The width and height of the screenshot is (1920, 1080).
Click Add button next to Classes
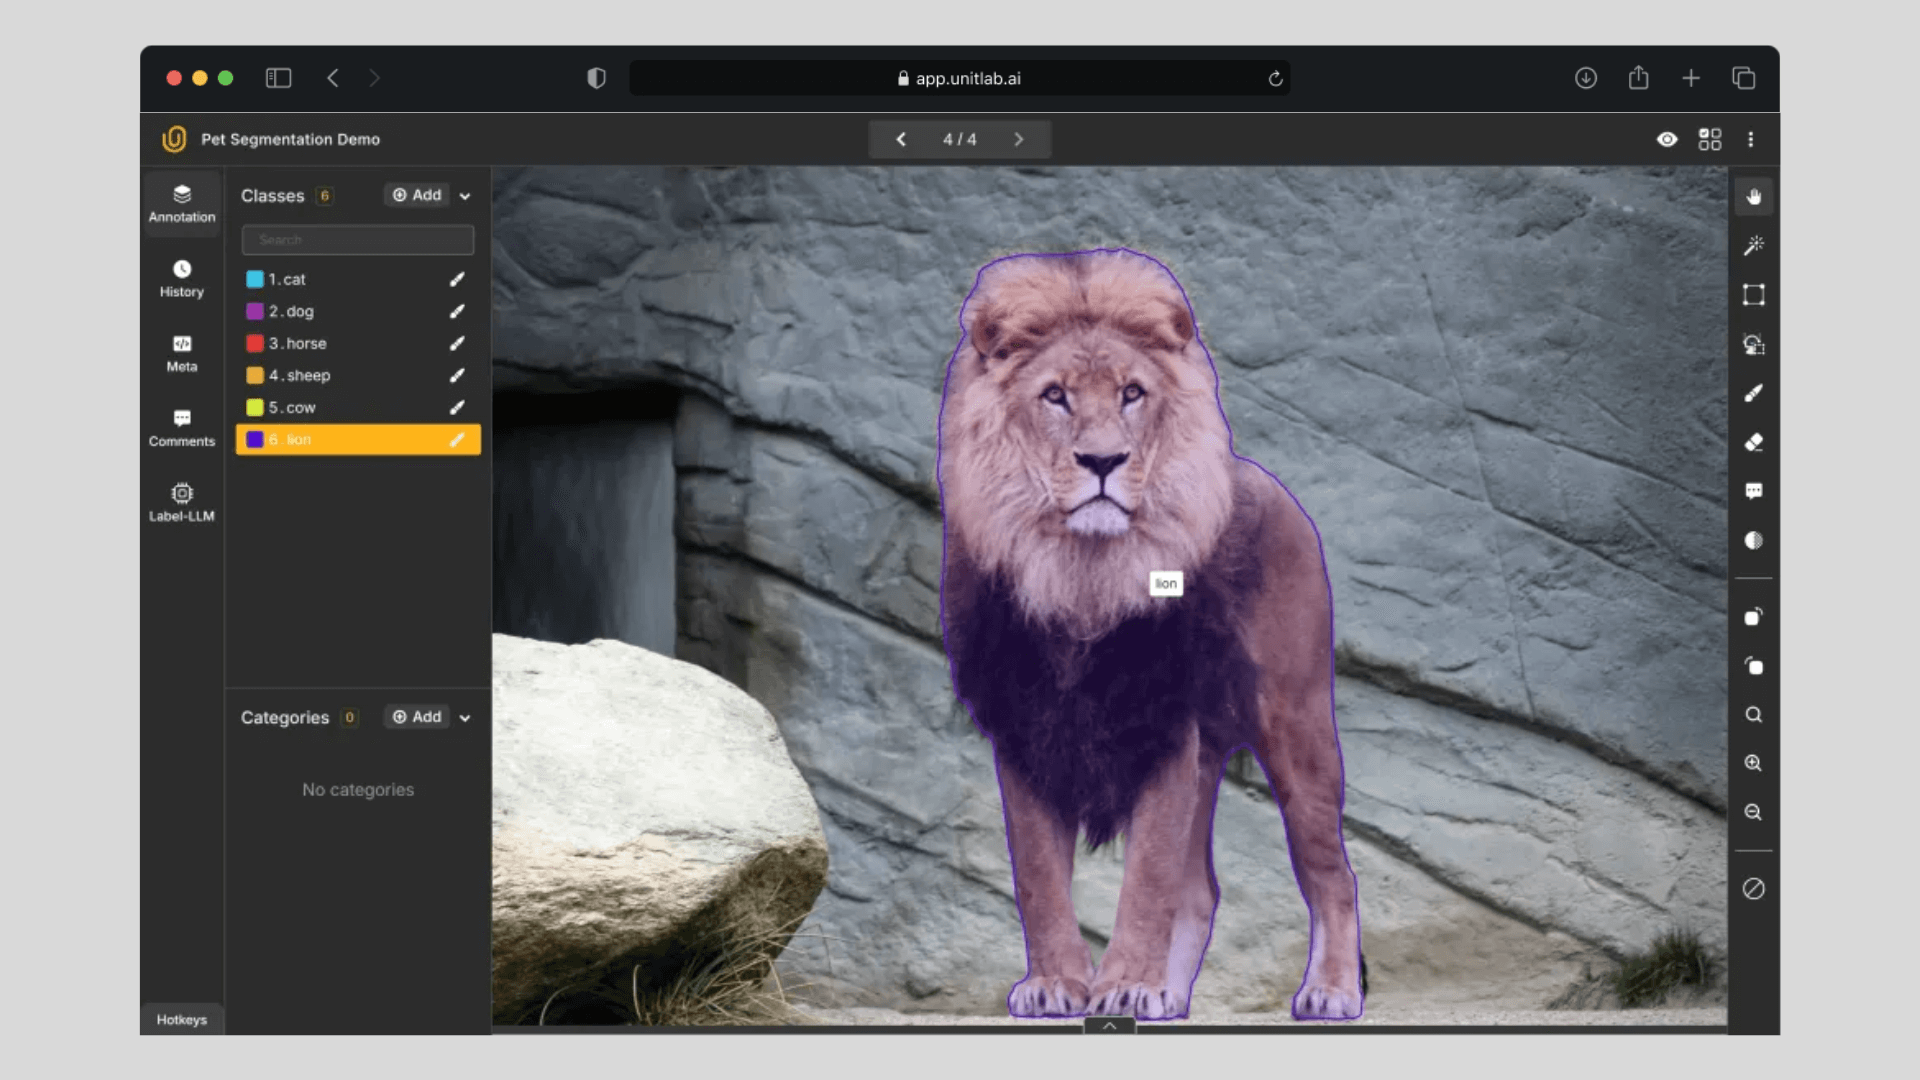[417, 195]
